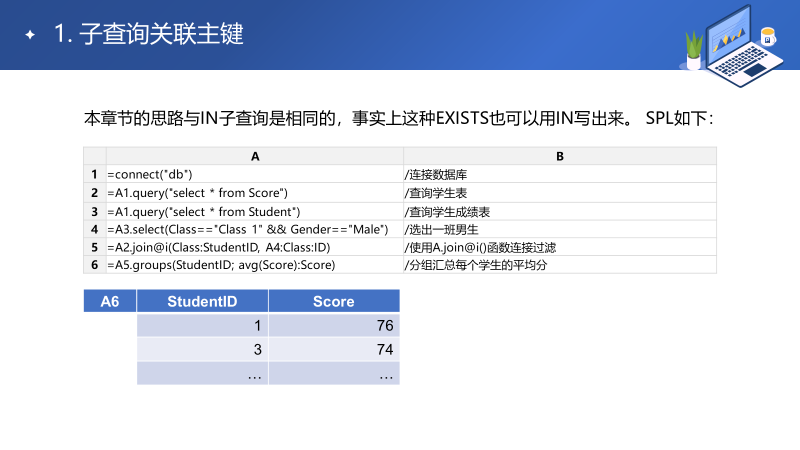Select column header A in the SPL grid

255,156
